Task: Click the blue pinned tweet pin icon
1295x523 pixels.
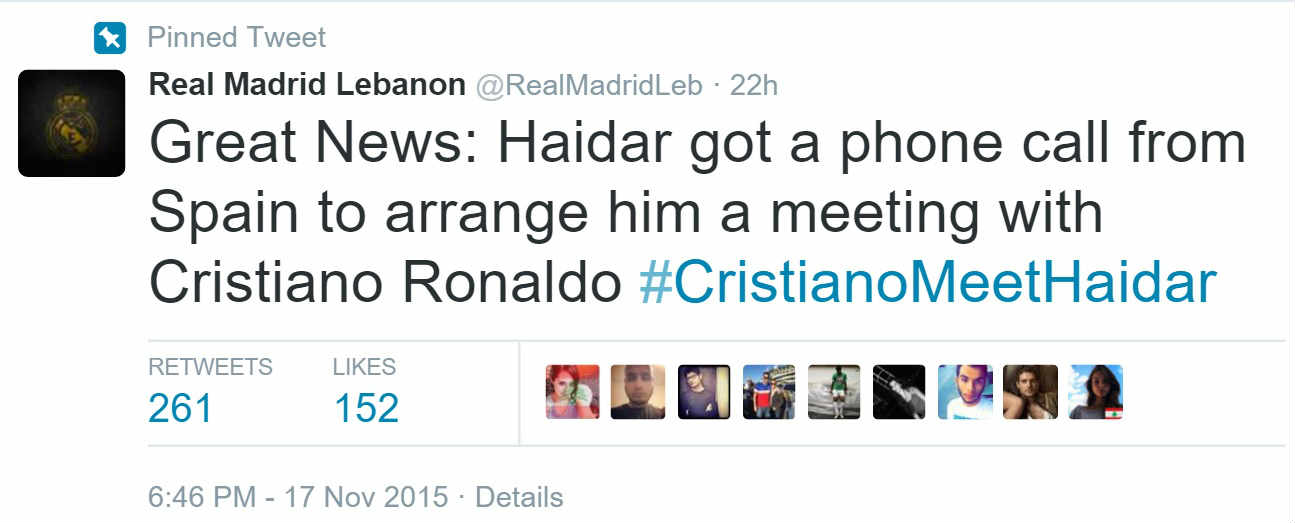Action: click(108, 39)
